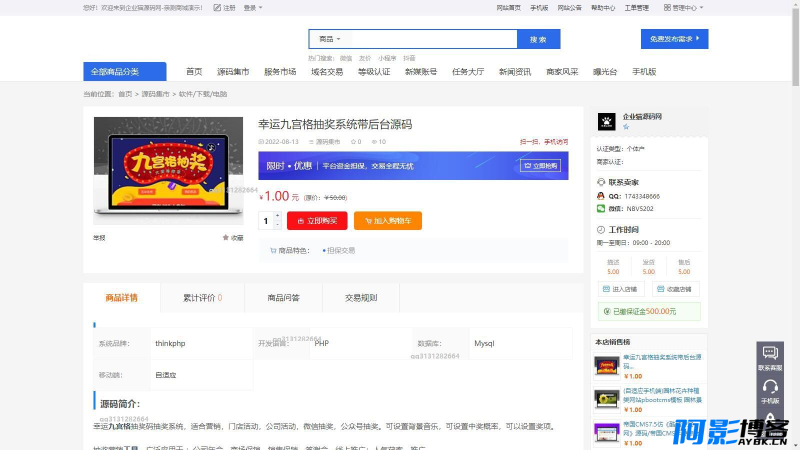Click 工单管理 in the top bar
800x450 pixels.
coord(636,8)
